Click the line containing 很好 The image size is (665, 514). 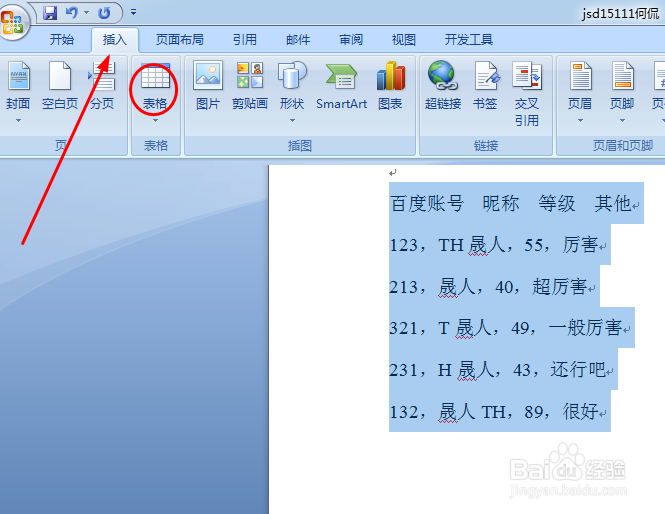[498, 411]
